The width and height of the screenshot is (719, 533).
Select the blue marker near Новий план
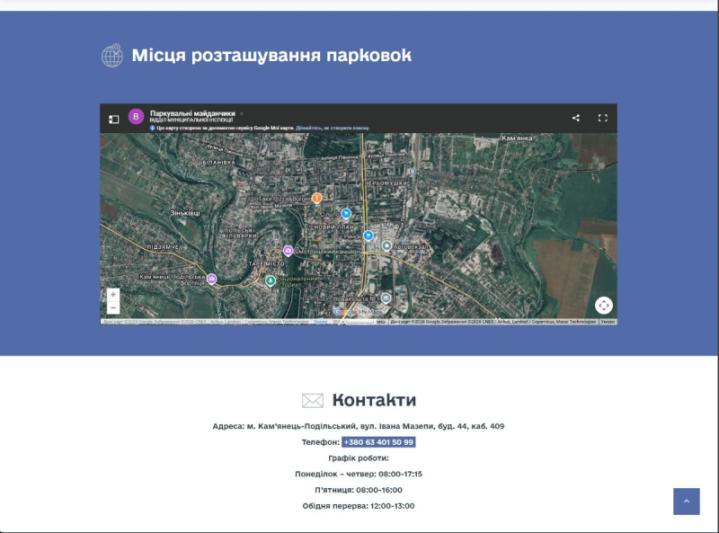(x=346, y=213)
